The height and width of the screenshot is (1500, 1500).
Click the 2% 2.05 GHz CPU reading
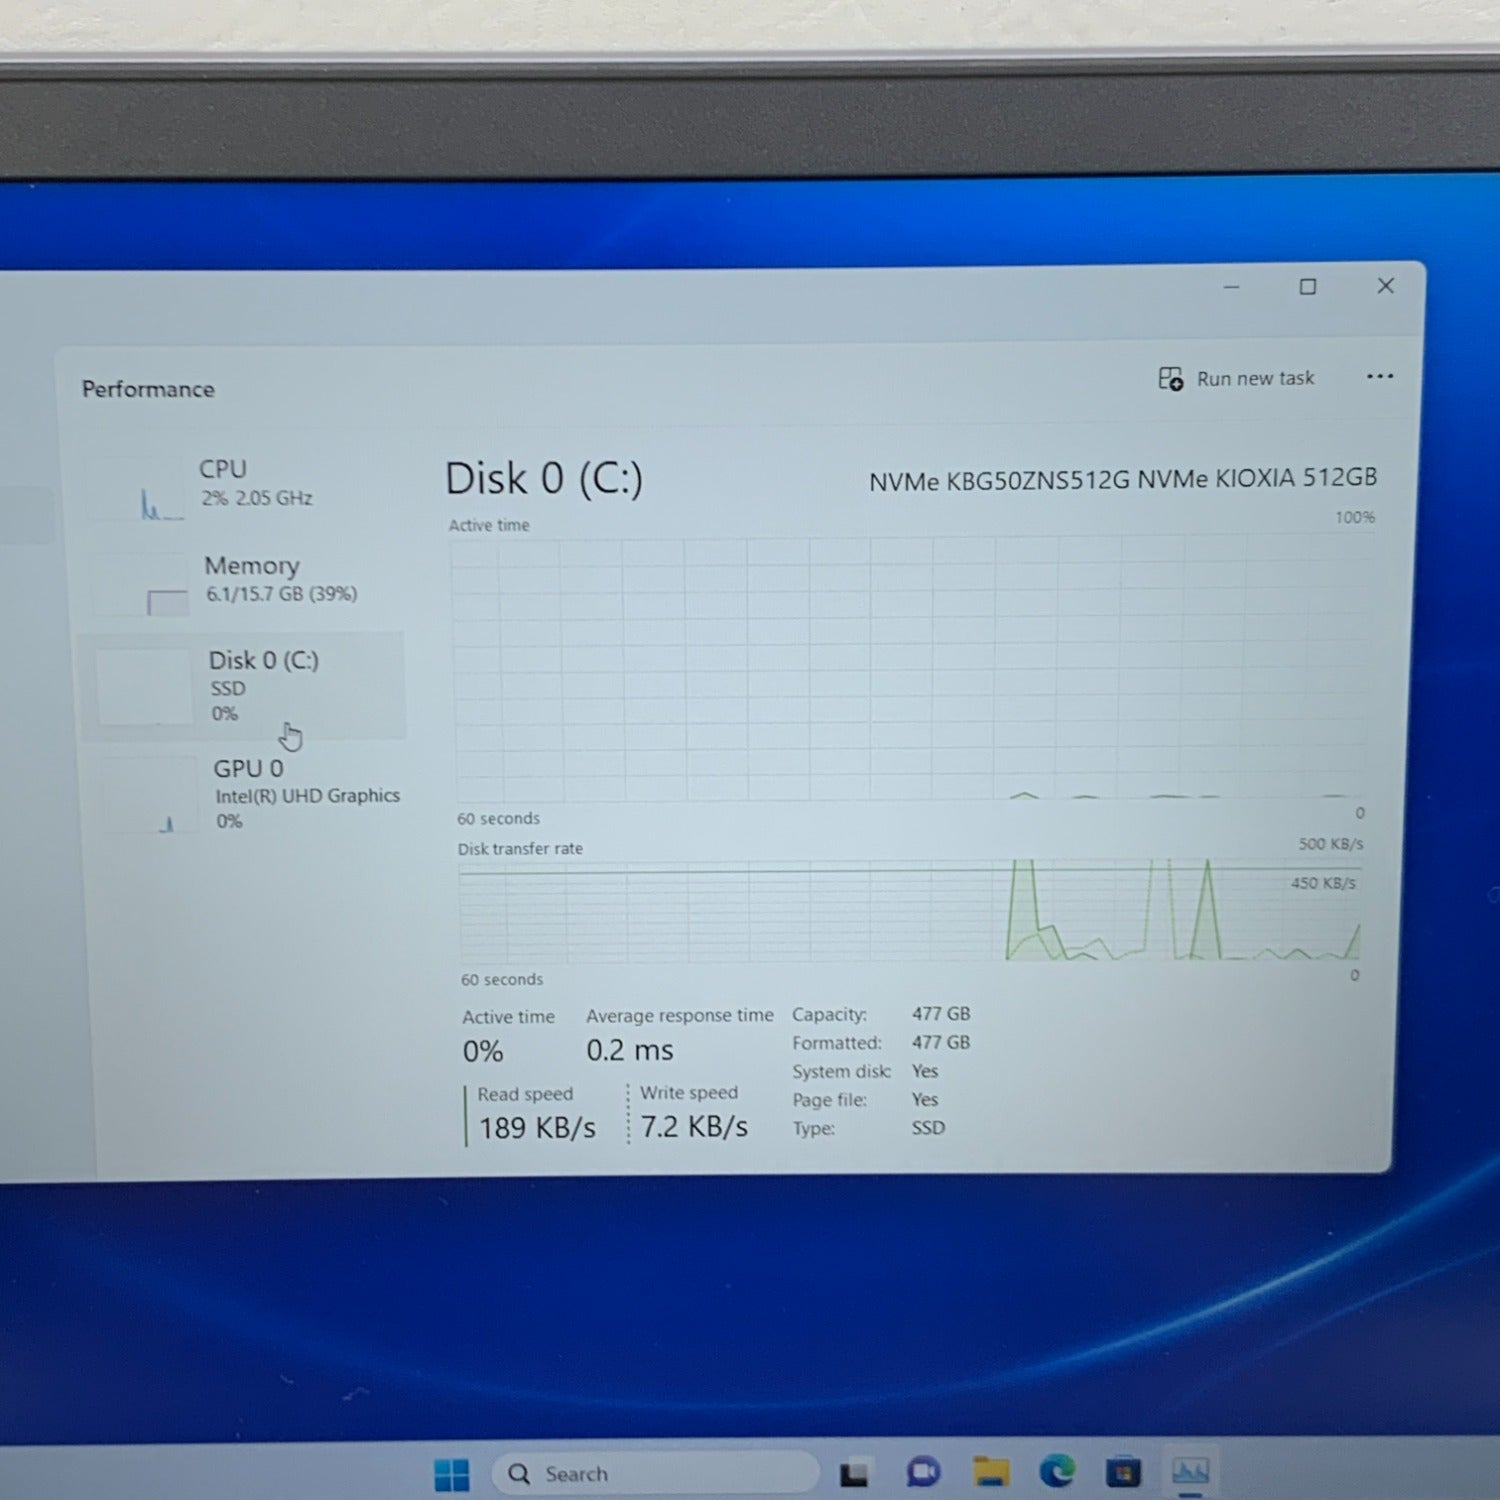pos(257,498)
